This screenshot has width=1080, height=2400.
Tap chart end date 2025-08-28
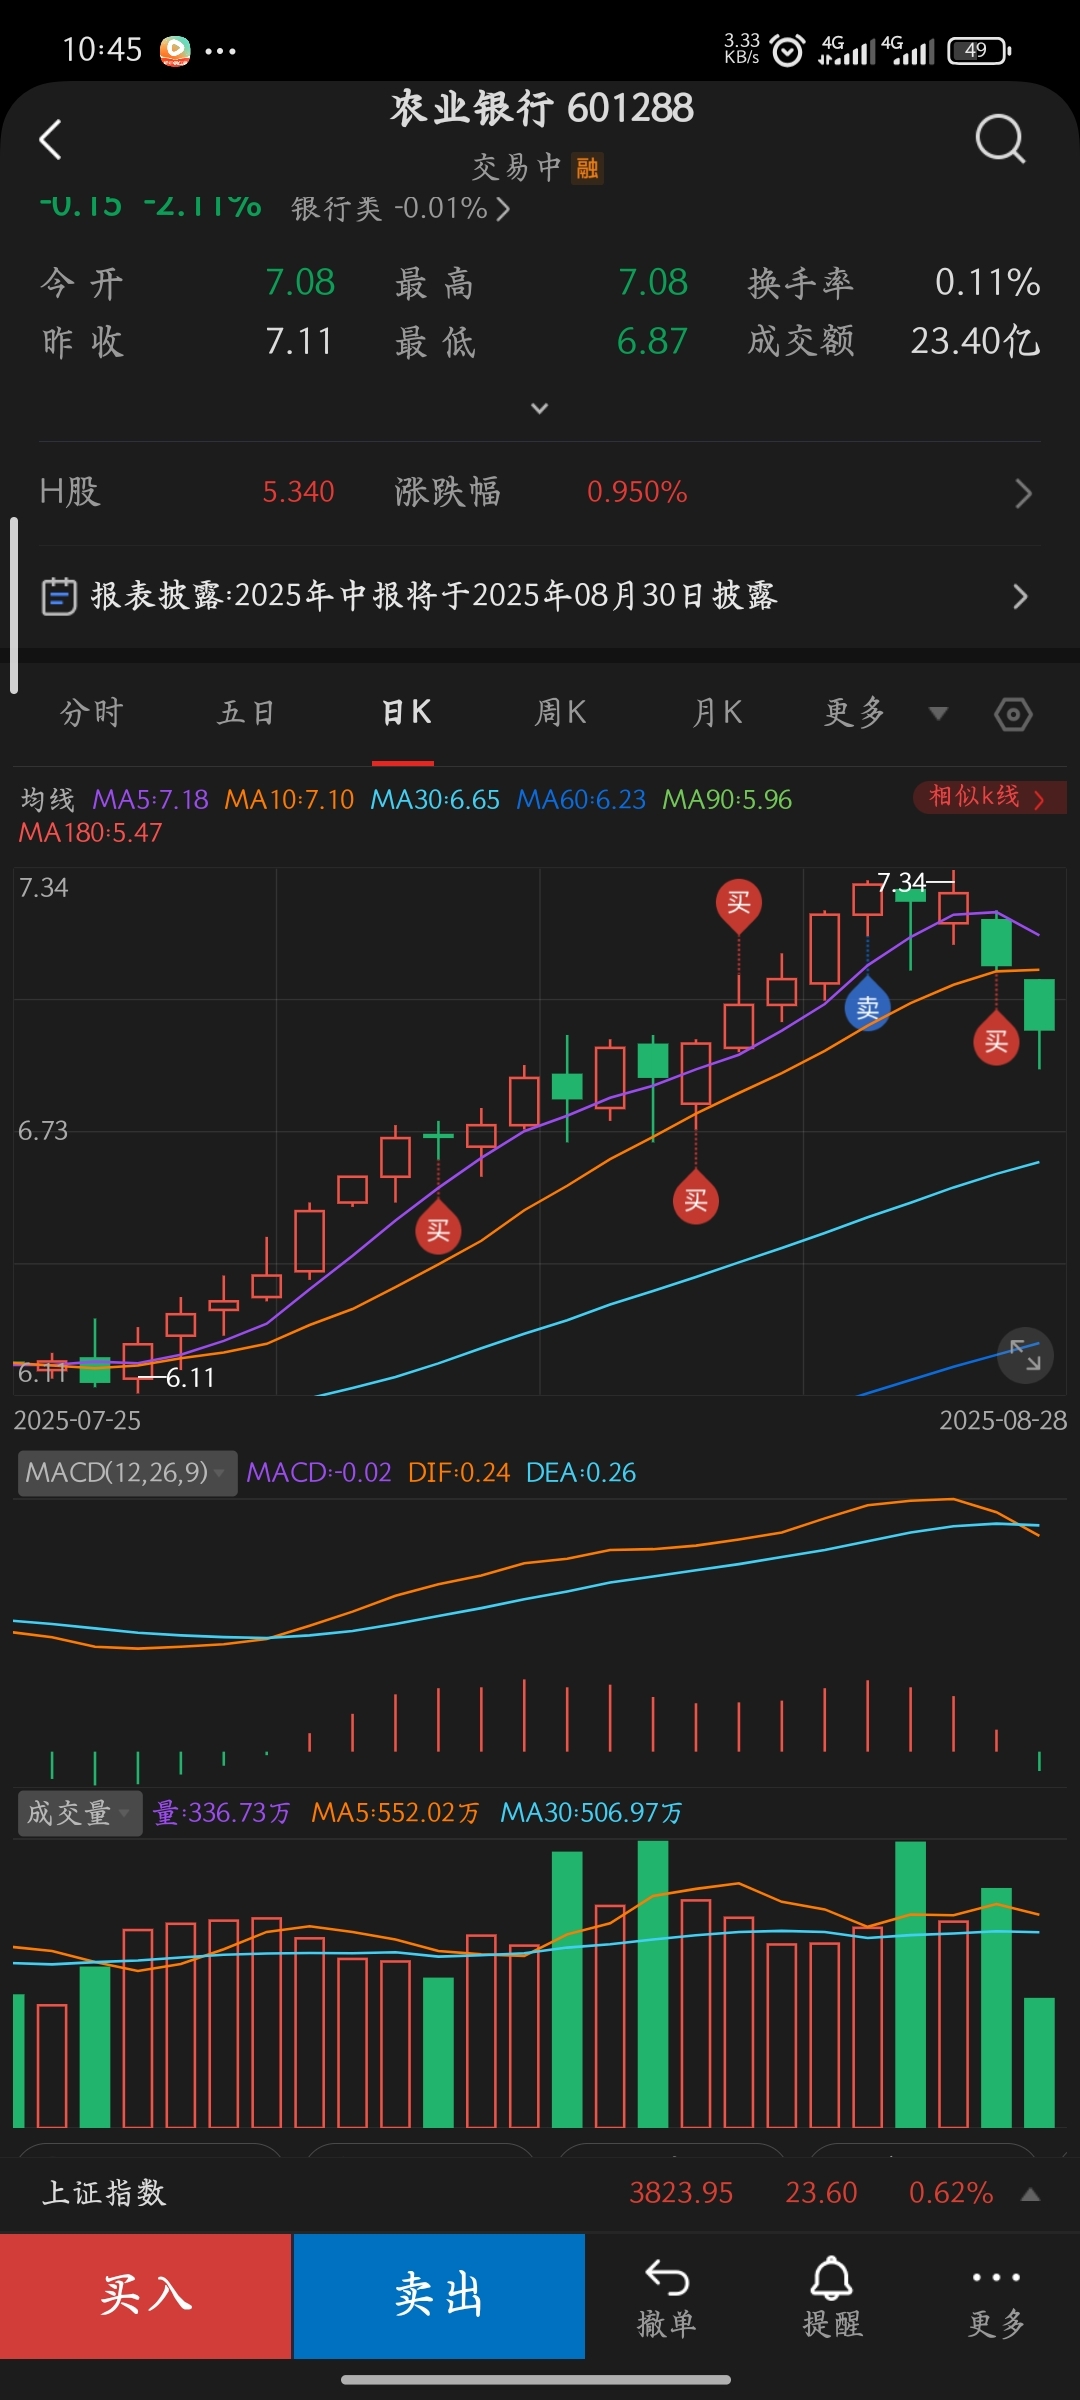click(x=1003, y=1421)
